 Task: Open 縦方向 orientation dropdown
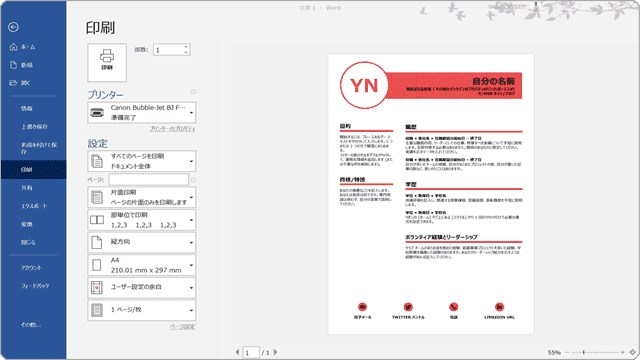(142, 242)
